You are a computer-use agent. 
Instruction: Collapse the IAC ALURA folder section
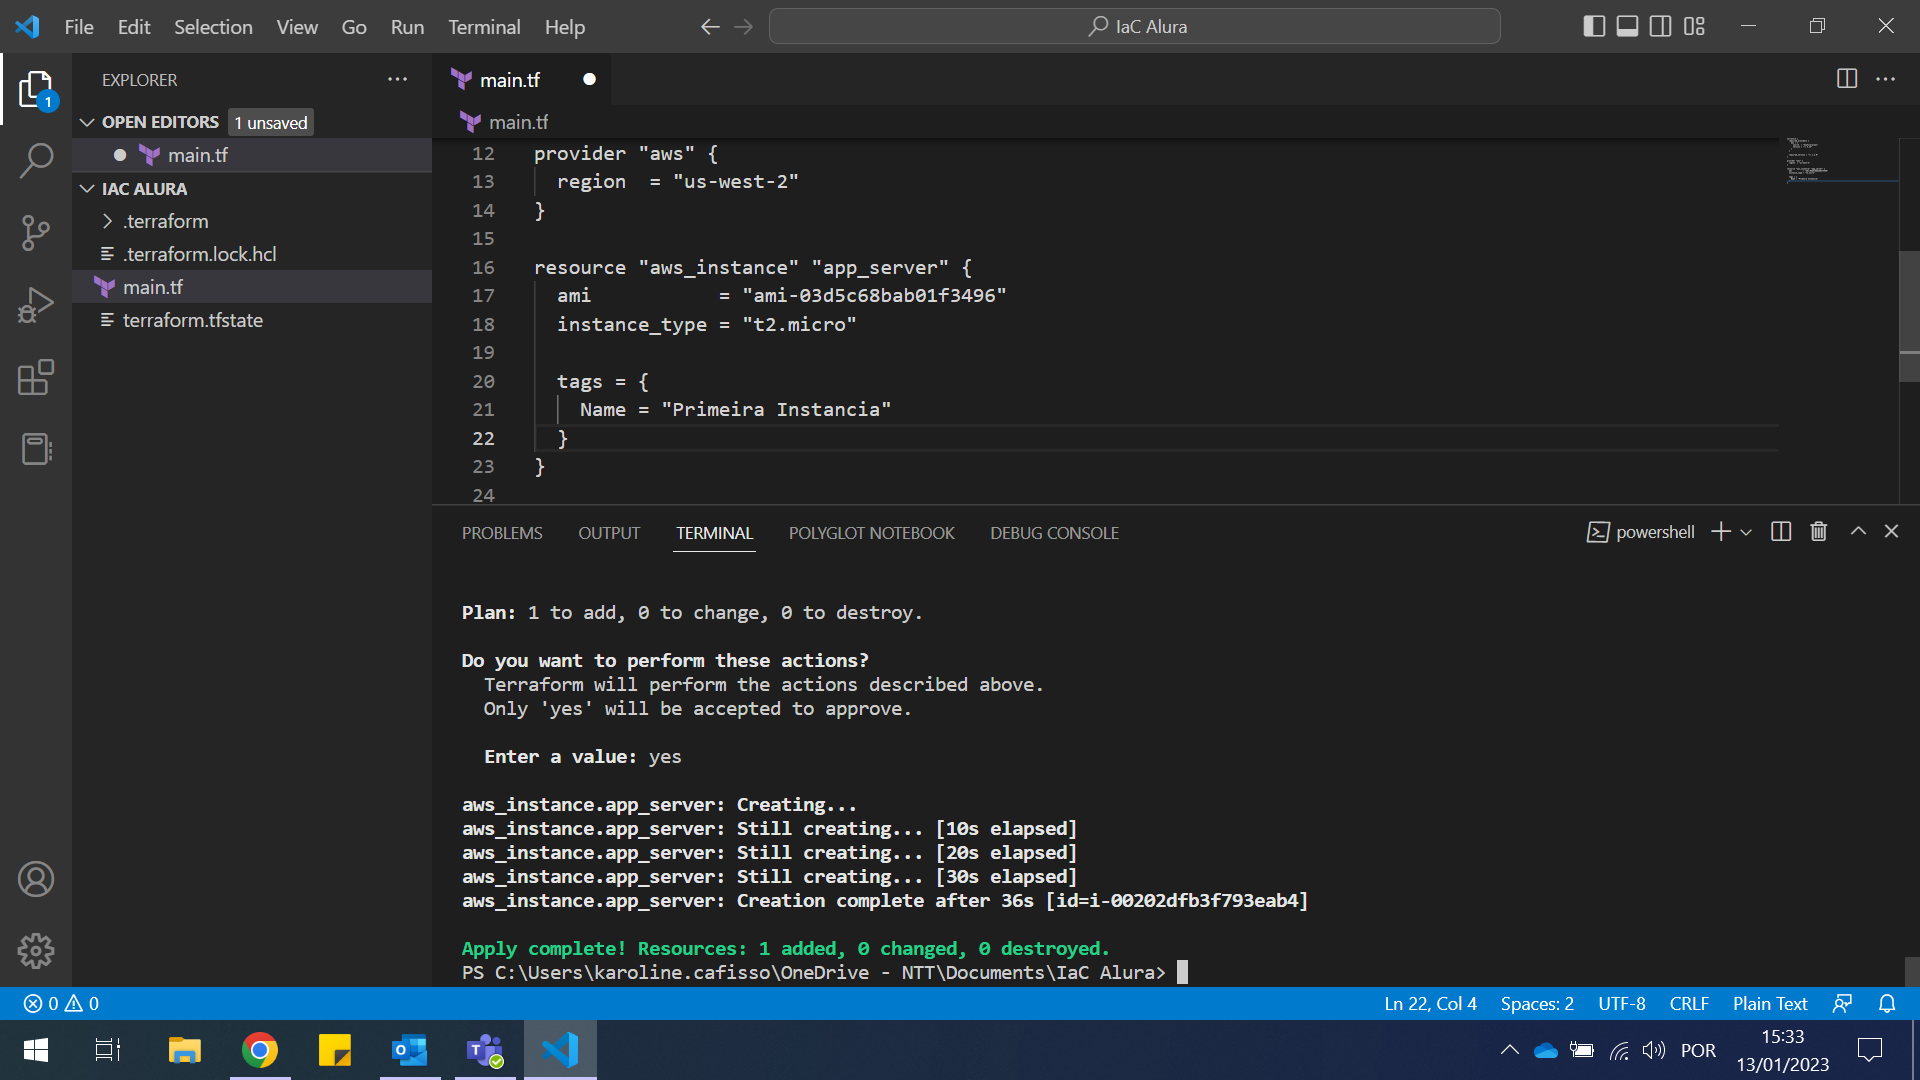click(x=87, y=189)
